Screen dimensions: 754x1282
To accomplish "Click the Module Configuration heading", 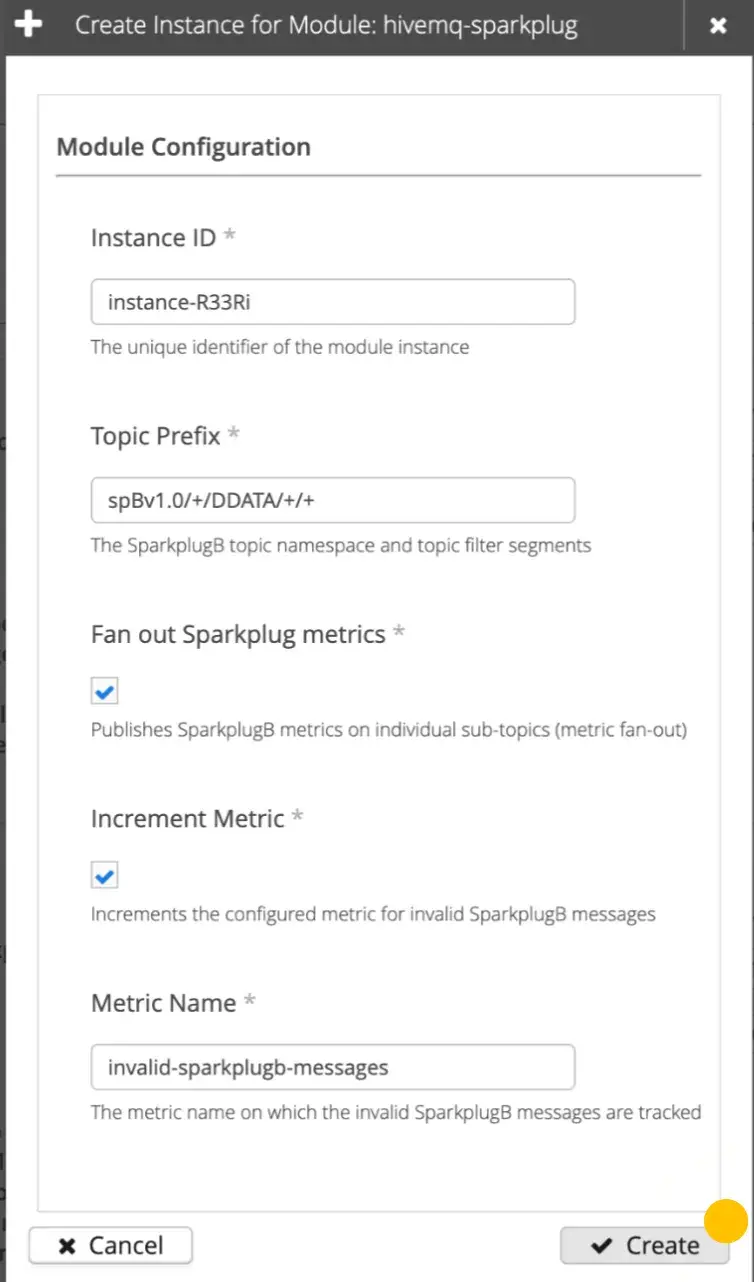I will pos(184,147).
